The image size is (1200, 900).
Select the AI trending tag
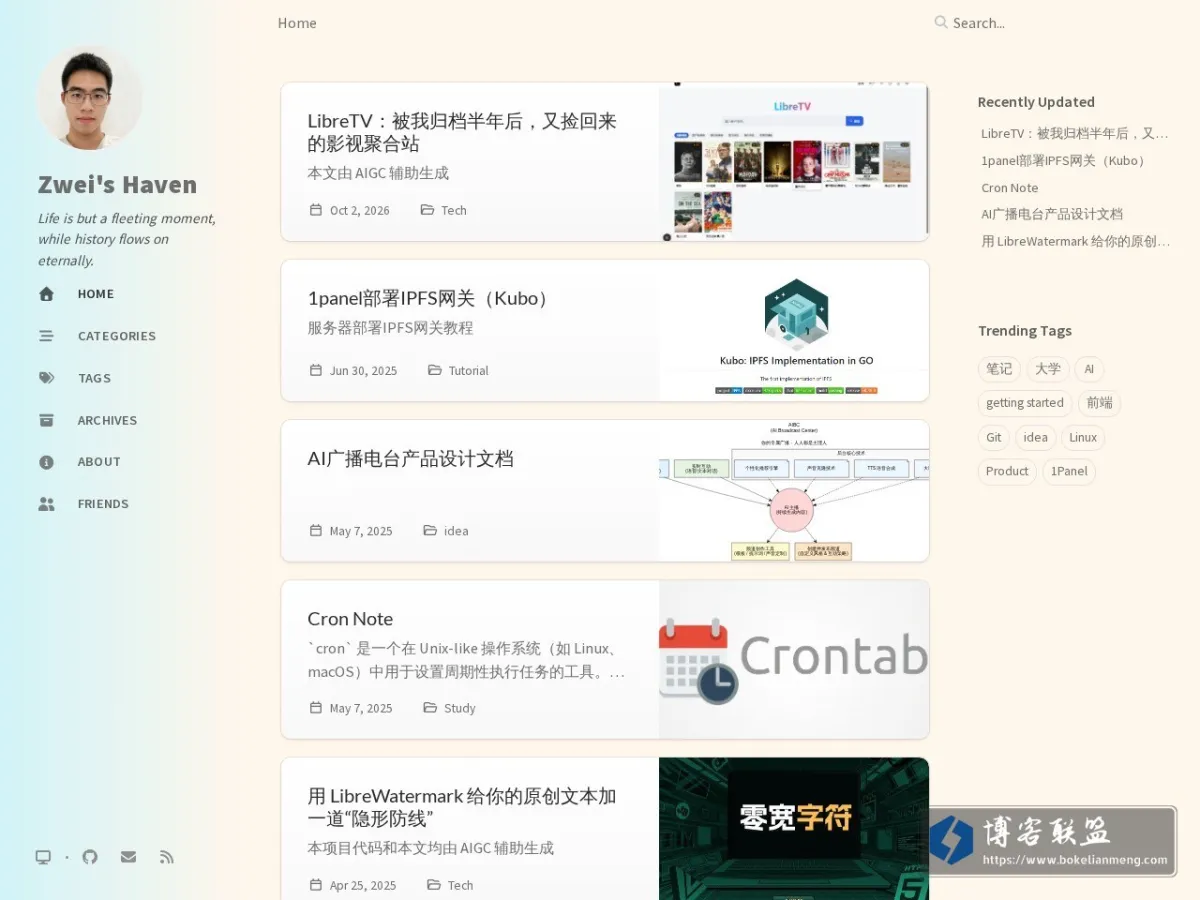1089,369
